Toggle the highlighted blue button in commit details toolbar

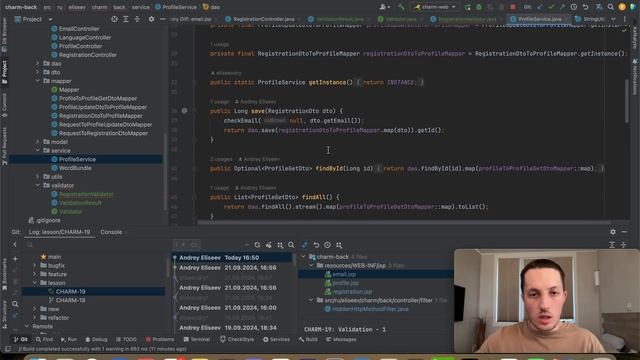click(304, 245)
